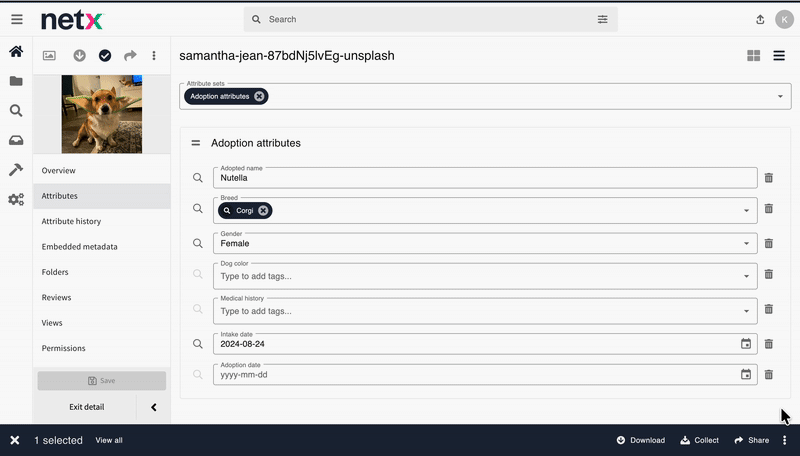
Task: Open the Gender dropdown
Action: [x=746, y=243]
